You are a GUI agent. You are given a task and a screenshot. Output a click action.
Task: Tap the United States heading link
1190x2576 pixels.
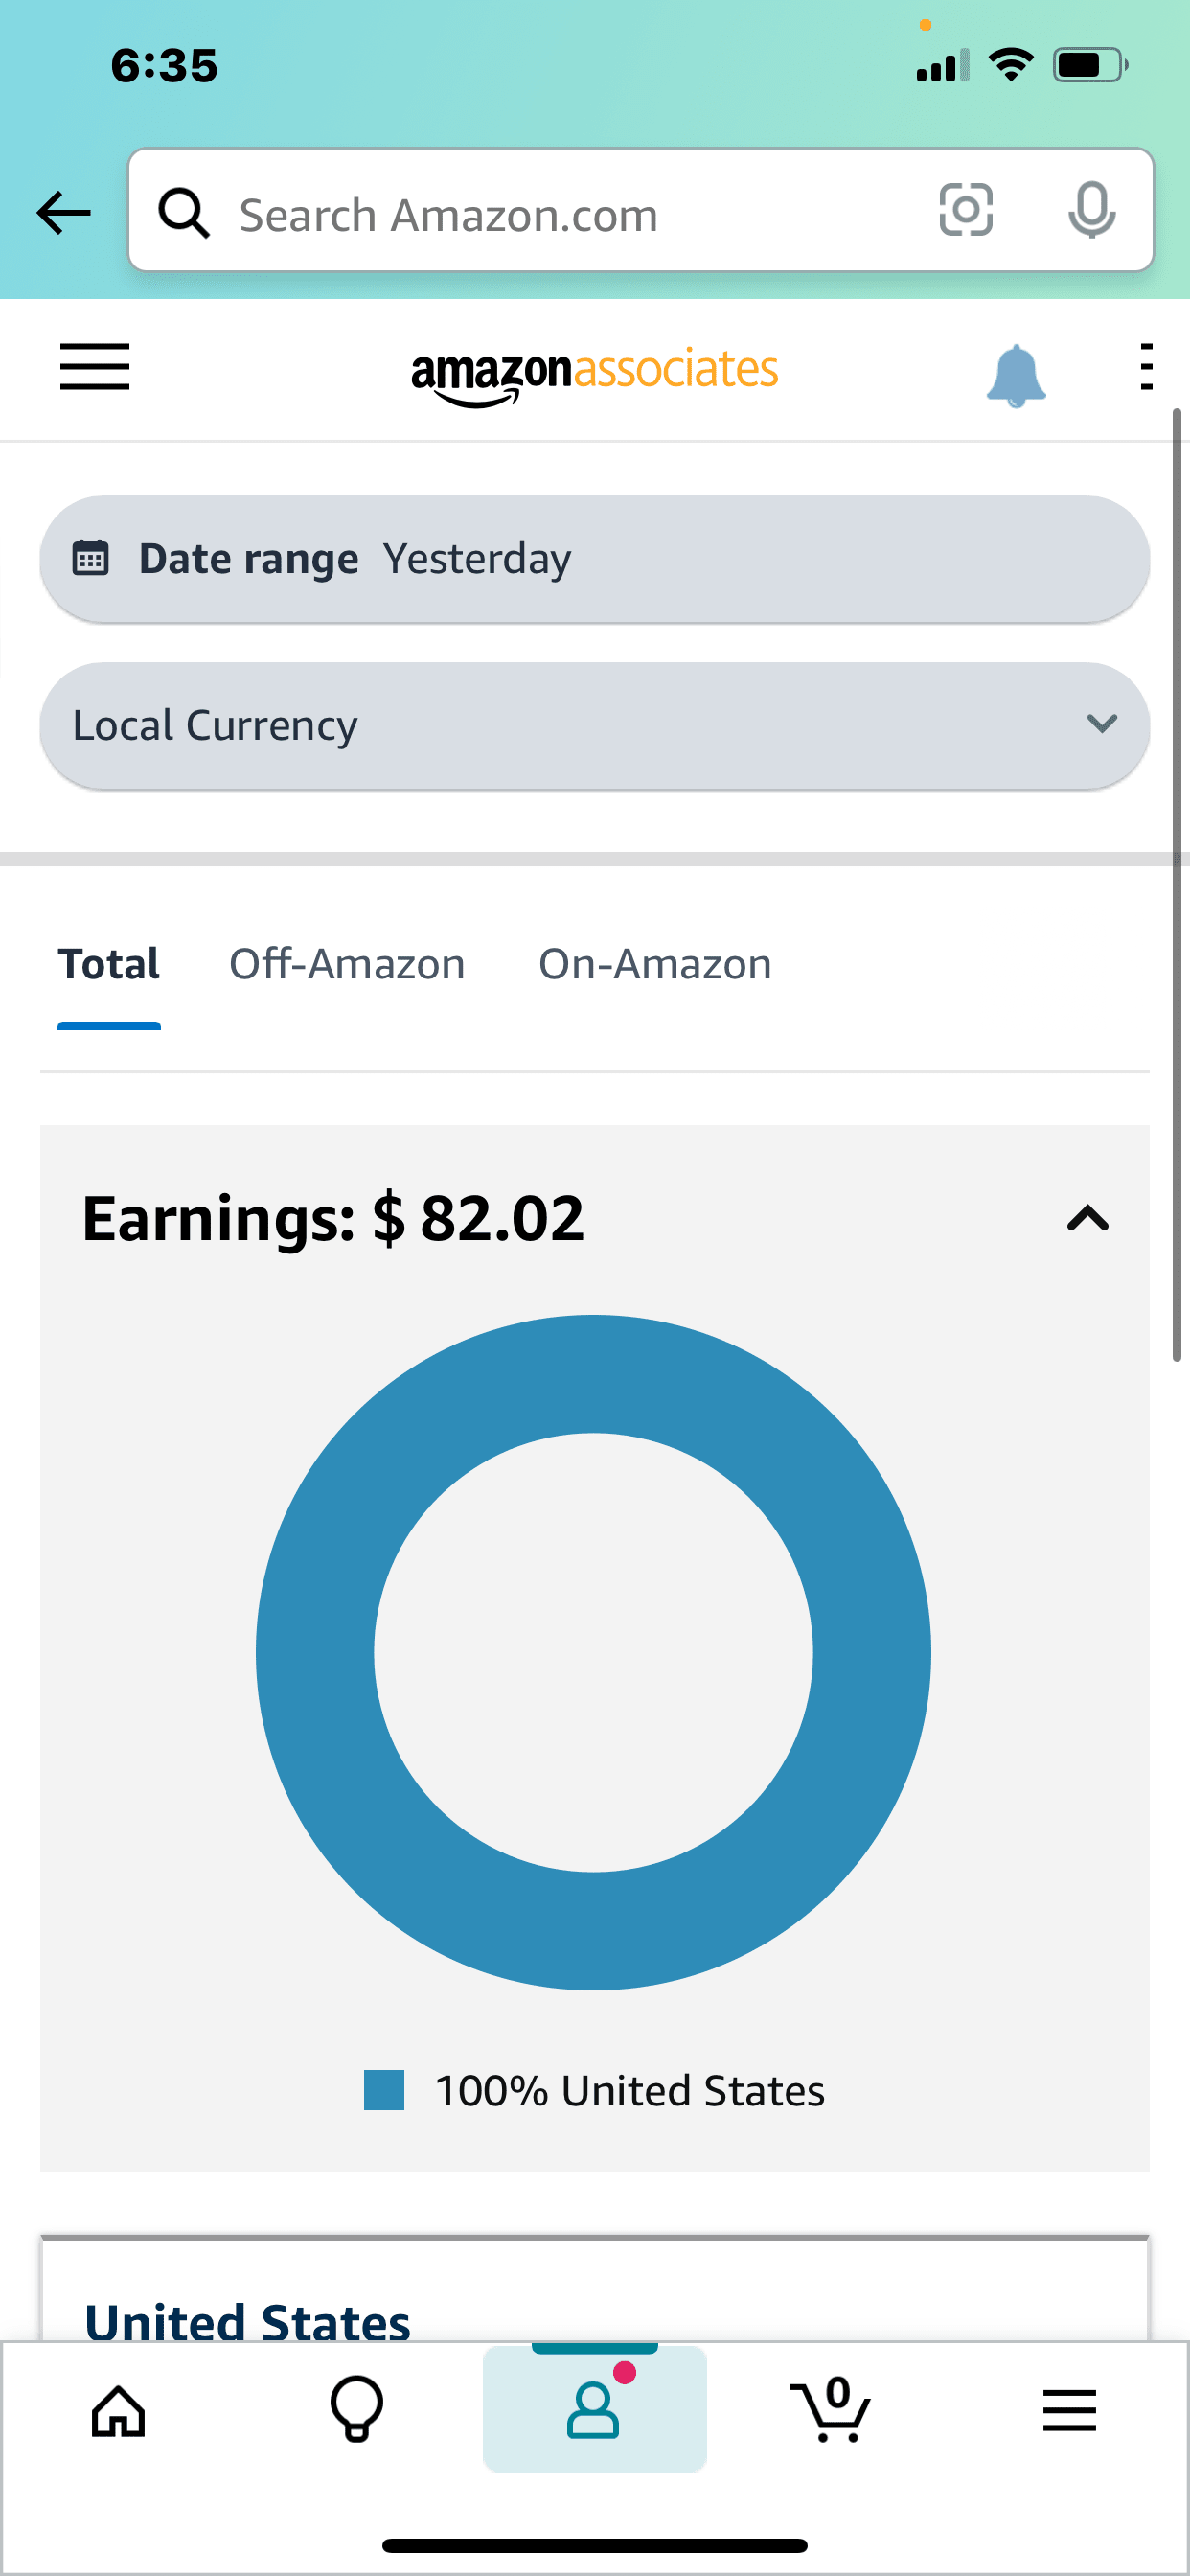tap(248, 2319)
